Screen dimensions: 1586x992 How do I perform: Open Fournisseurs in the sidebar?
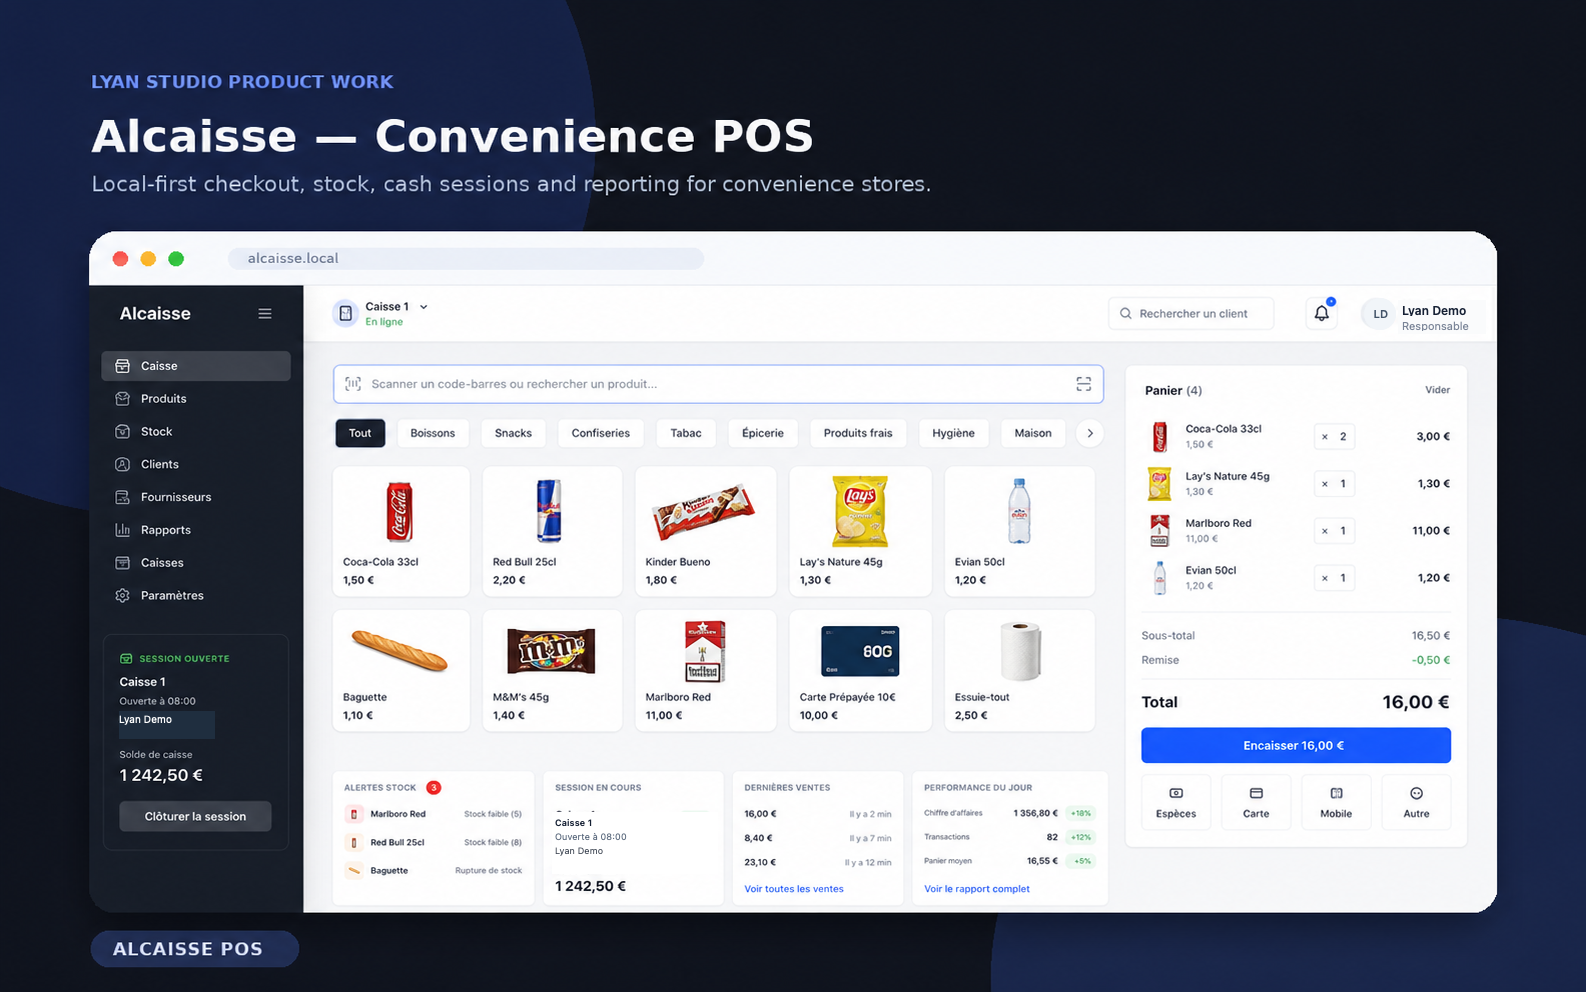point(196,497)
